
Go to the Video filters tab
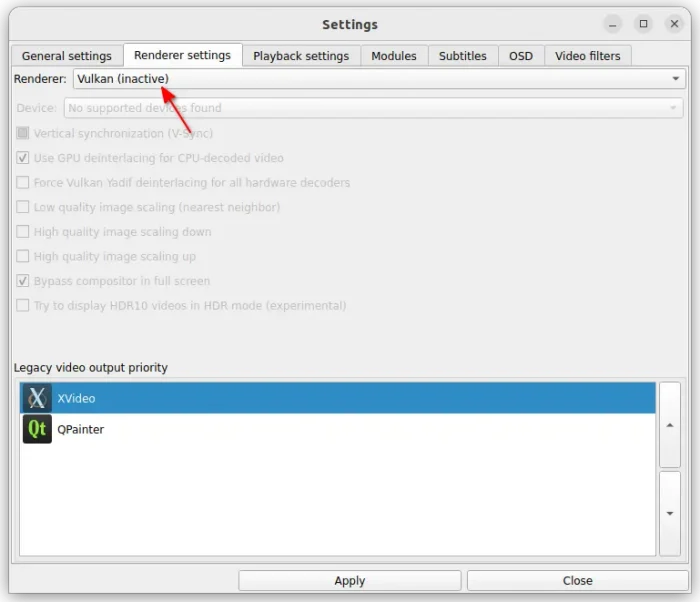589,56
